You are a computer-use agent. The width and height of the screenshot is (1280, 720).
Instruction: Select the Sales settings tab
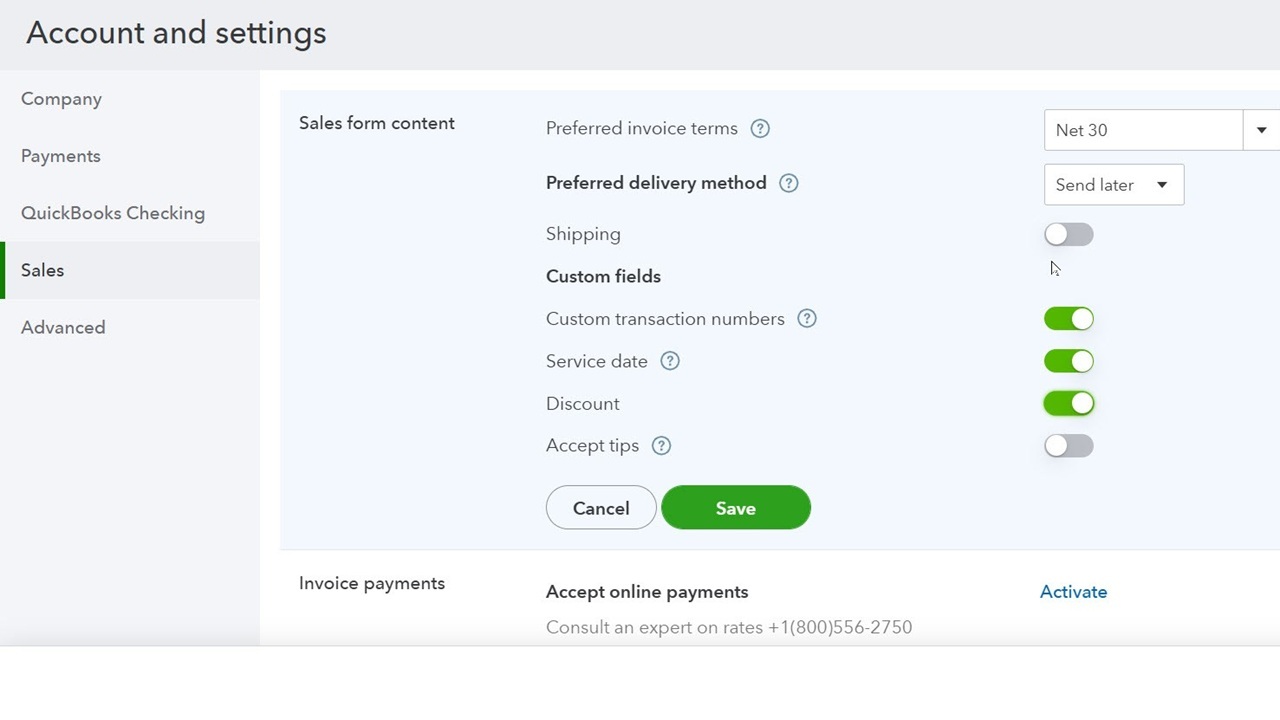coord(130,270)
